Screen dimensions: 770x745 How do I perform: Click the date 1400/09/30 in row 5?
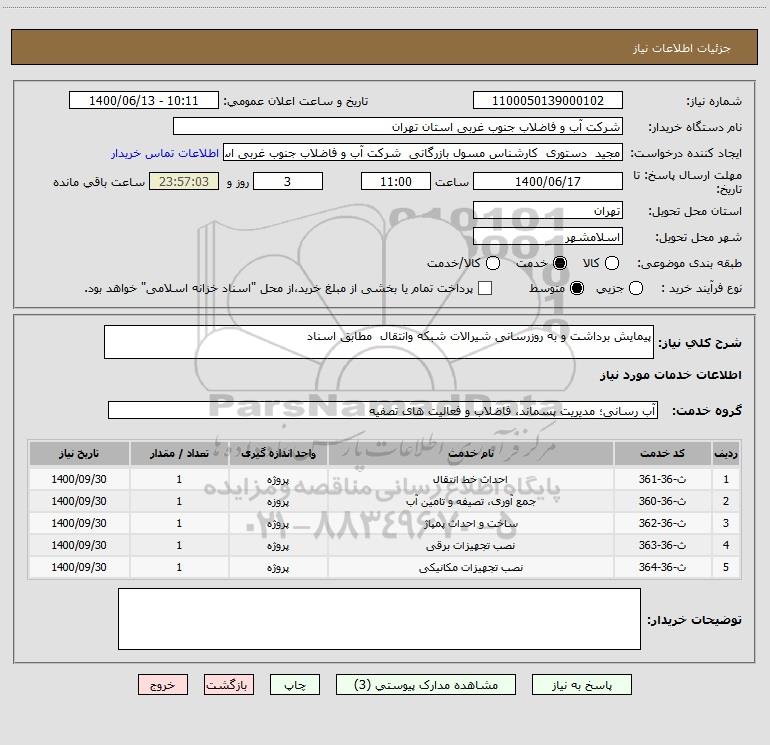pos(79,567)
